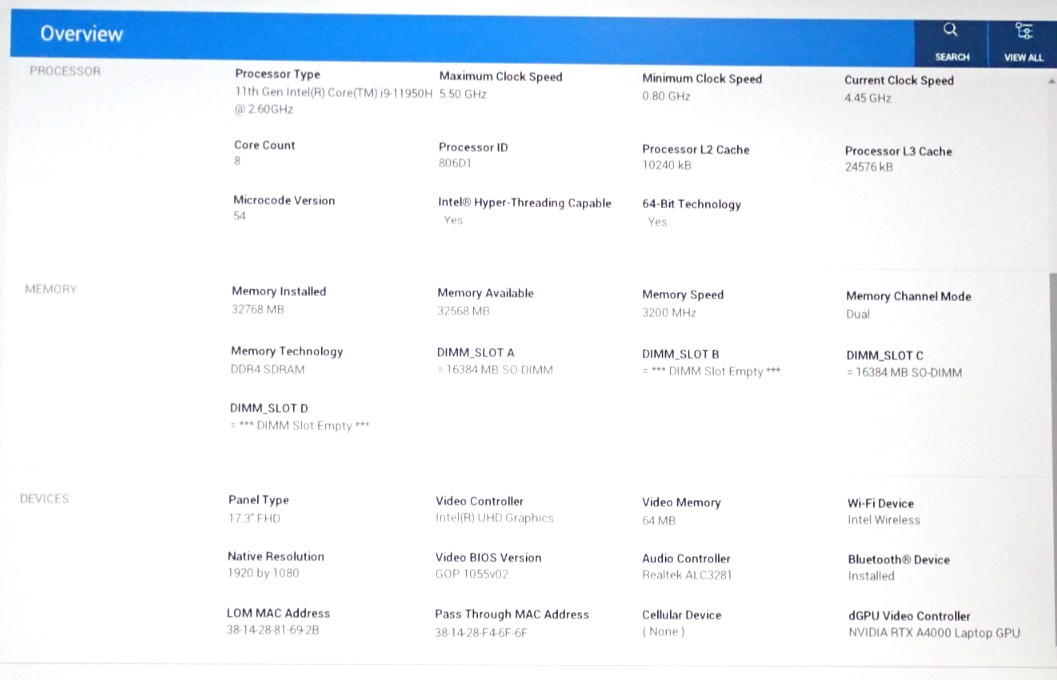This screenshot has height=680, width=1057.
Task: Click the Video Memory label
Action: (x=682, y=503)
